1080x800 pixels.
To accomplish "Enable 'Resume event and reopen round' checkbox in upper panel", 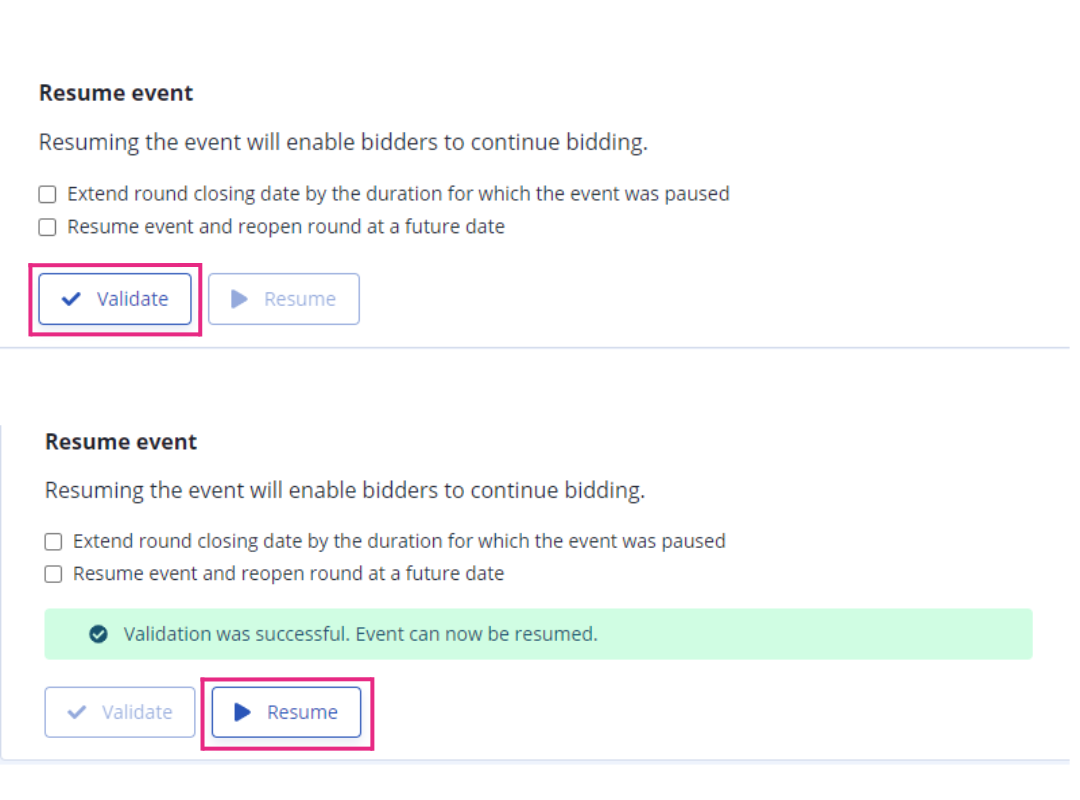I will 48,227.
